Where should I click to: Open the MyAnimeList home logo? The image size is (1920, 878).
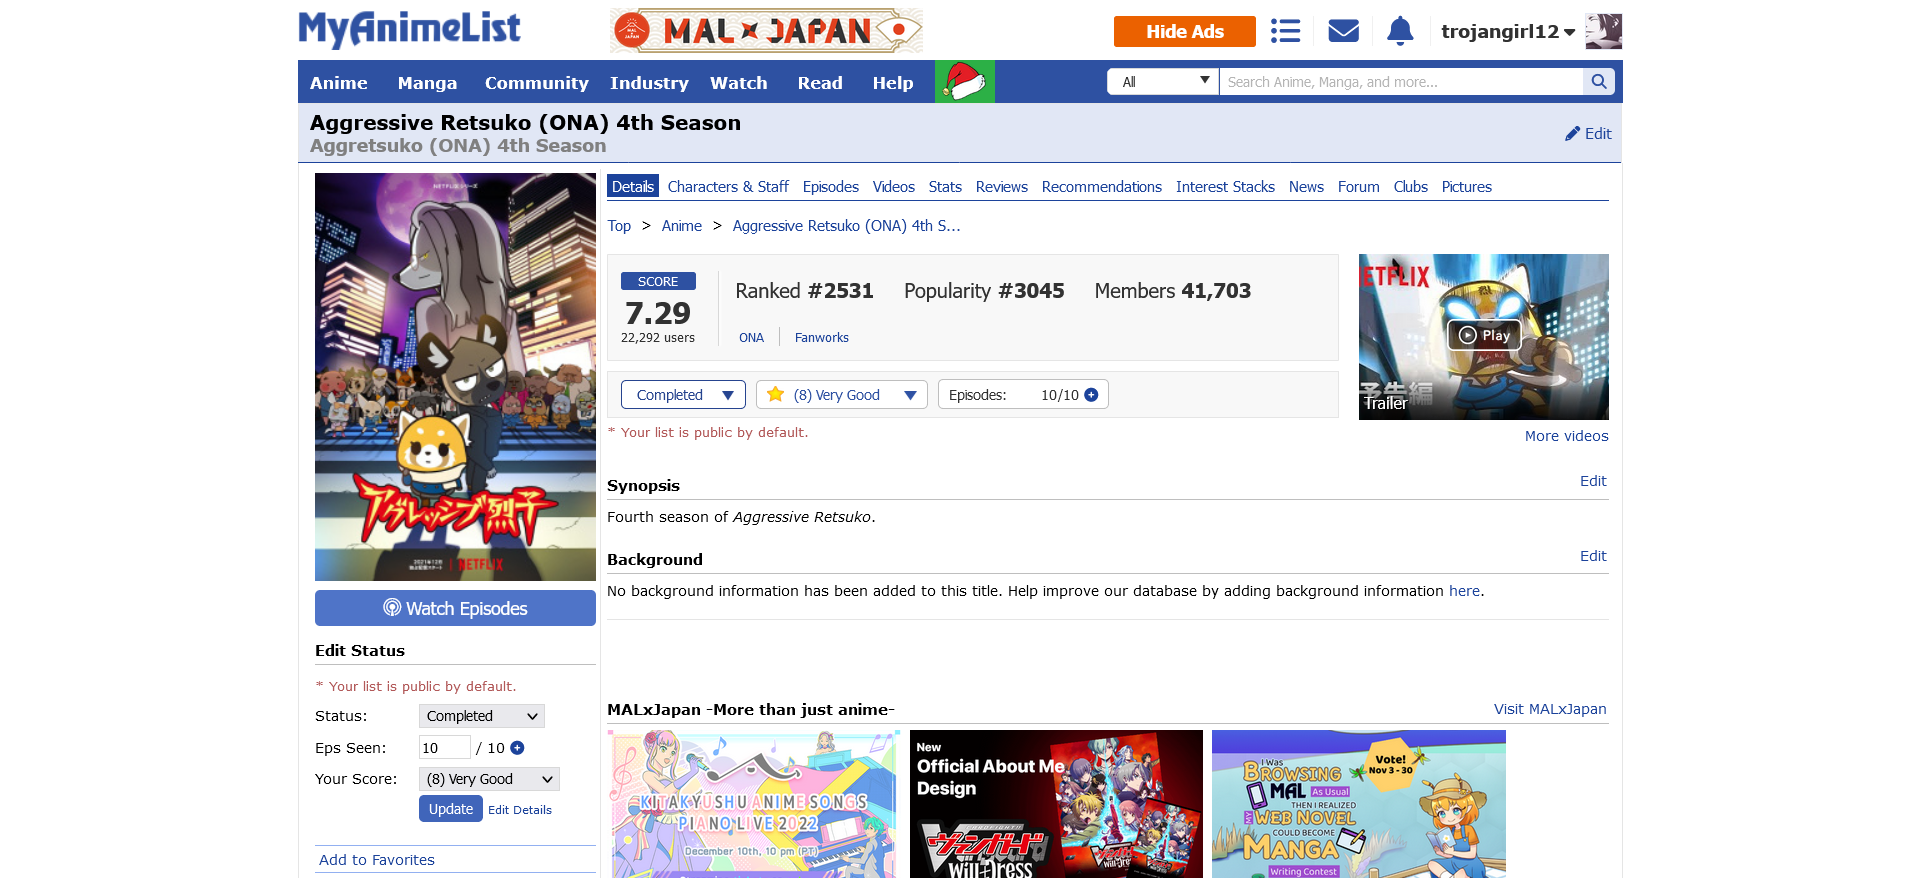409,29
